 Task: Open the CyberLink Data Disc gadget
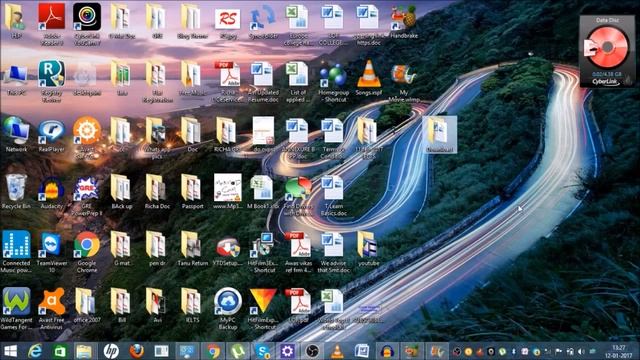pyautogui.click(x=607, y=51)
